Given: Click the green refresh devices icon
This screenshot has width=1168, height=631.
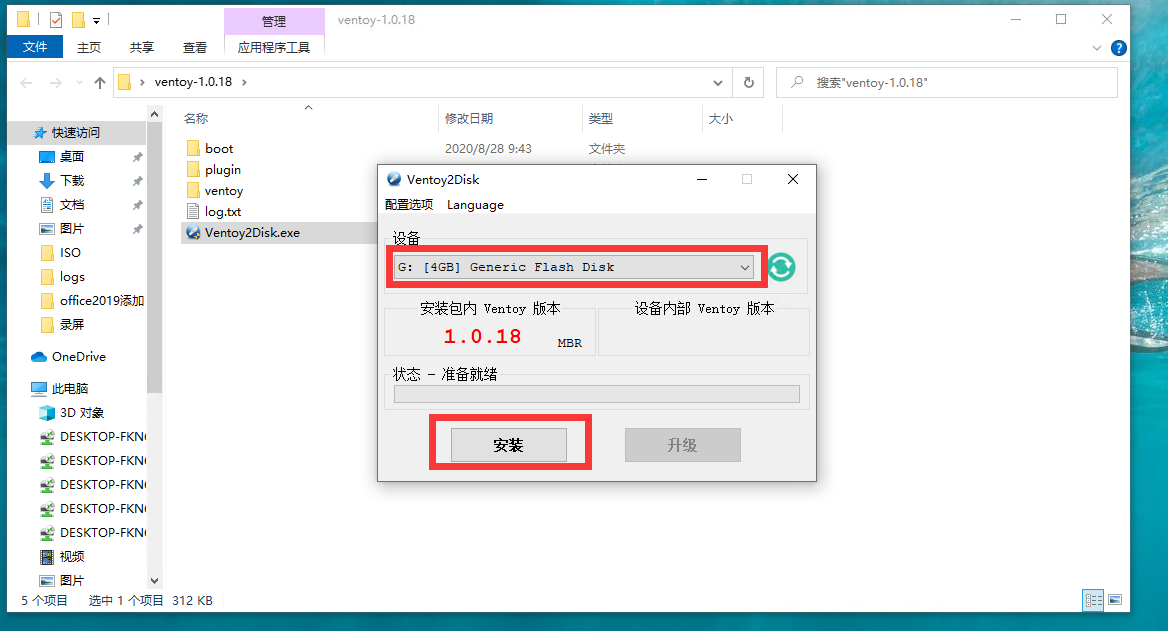Looking at the screenshot, I should click(781, 267).
